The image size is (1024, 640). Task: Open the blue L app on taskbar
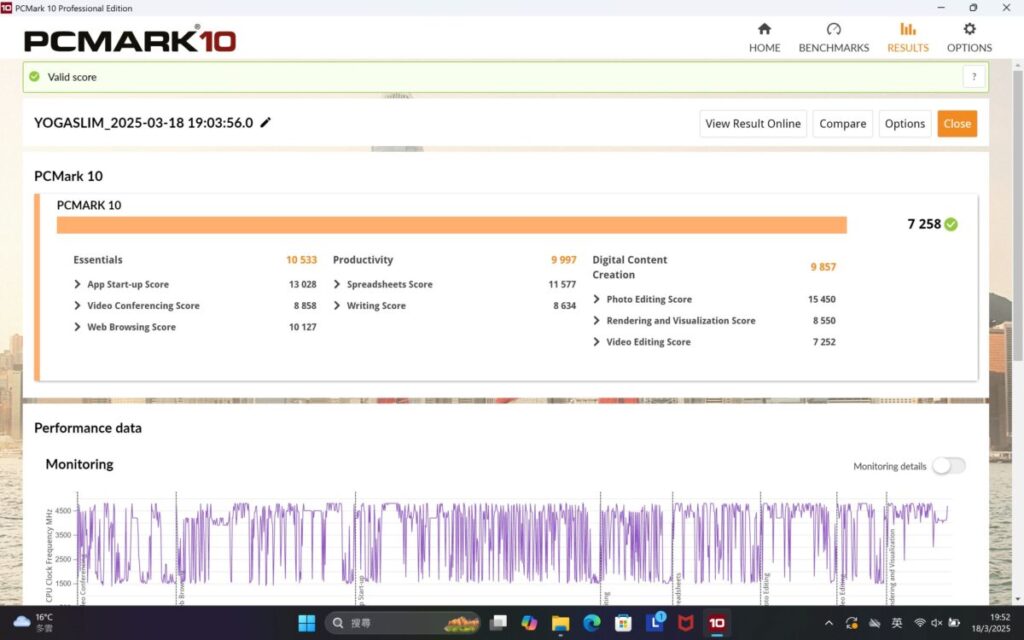click(654, 623)
